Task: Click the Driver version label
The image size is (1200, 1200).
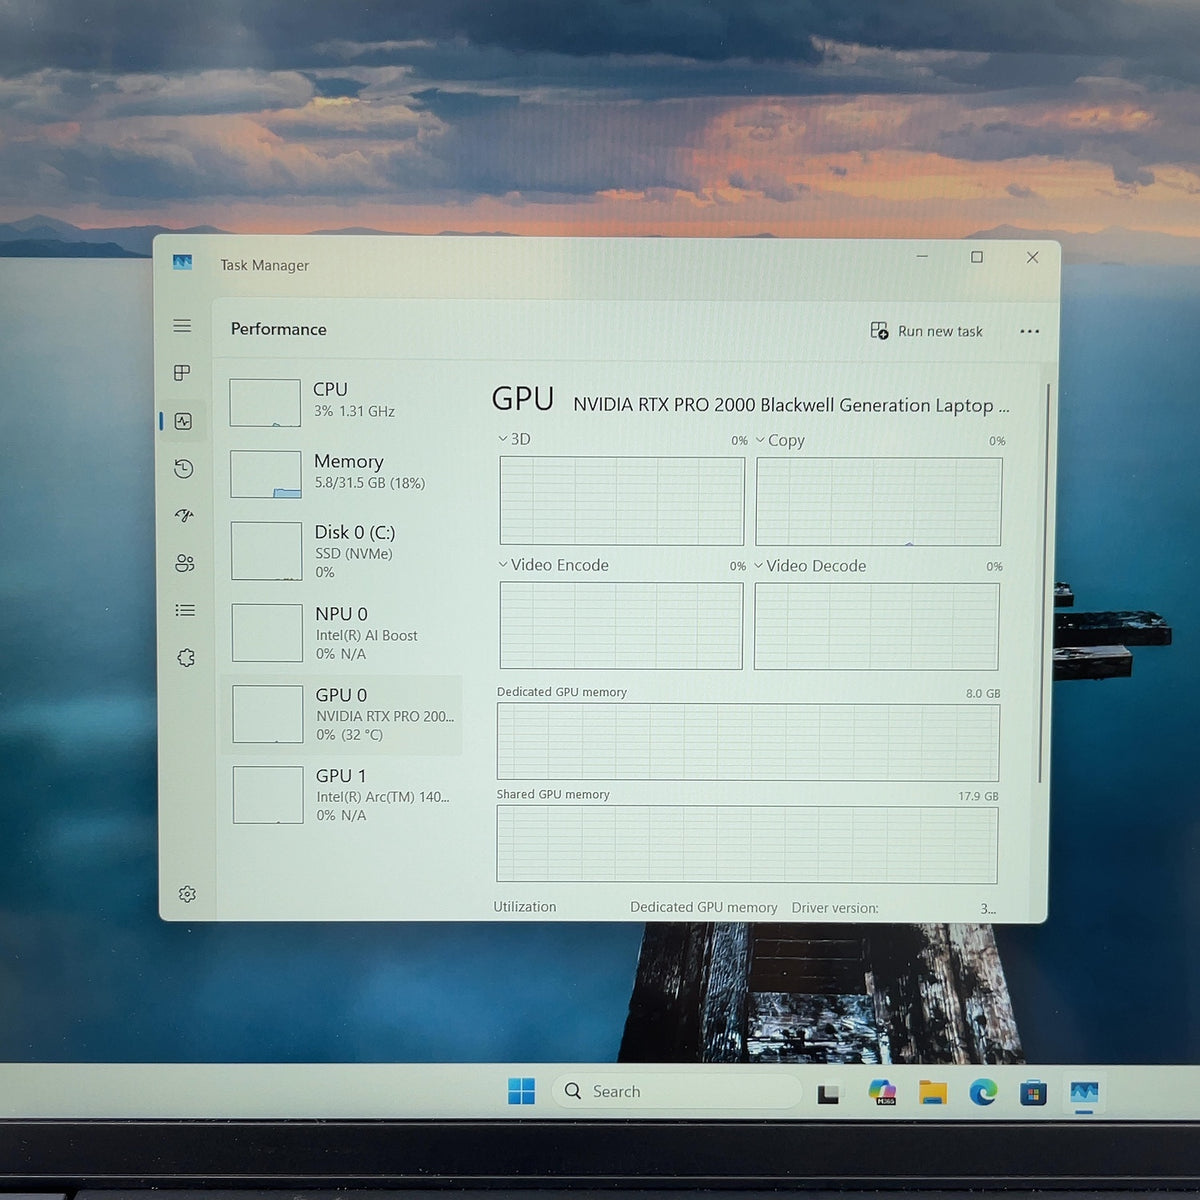Action: [x=835, y=908]
